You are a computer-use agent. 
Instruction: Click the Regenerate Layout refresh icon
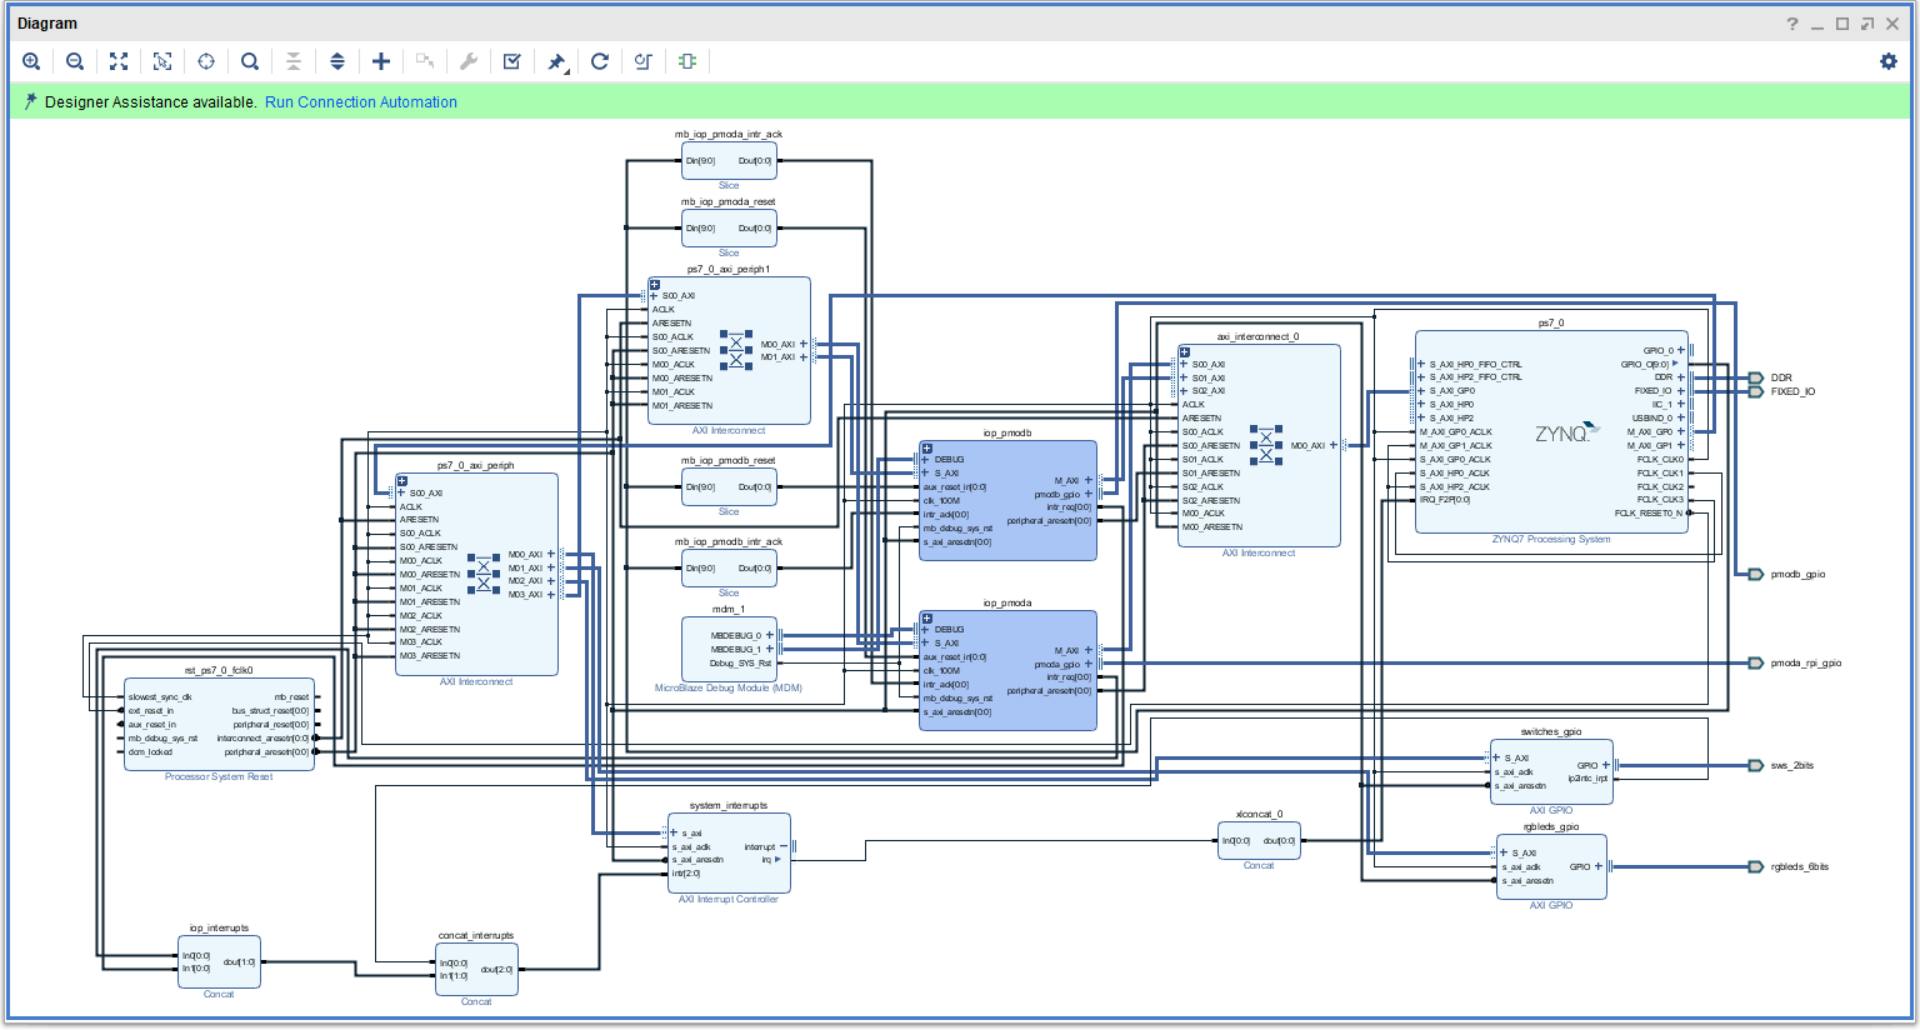pyautogui.click(x=600, y=62)
